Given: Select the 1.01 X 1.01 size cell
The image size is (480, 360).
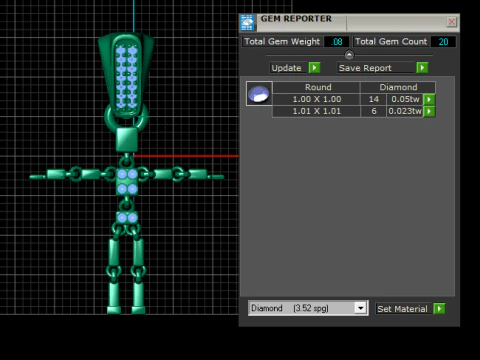Looking at the screenshot, I should coord(316,111).
